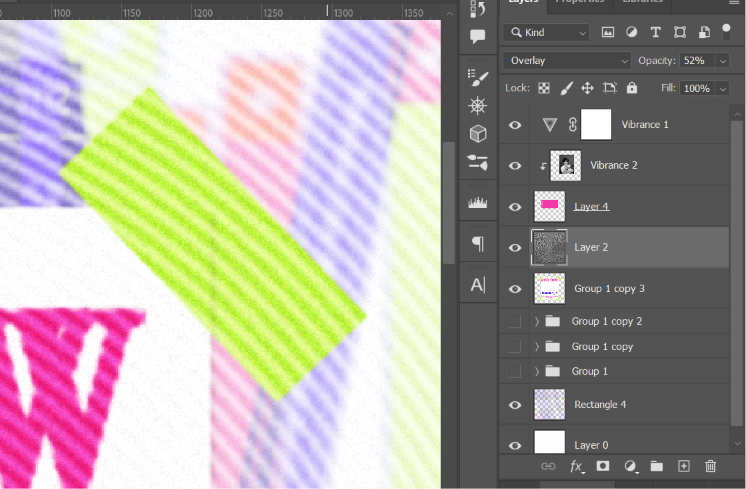746x489 pixels.
Task: Hide the Vibrance 2 layer
Action: tap(515, 166)
